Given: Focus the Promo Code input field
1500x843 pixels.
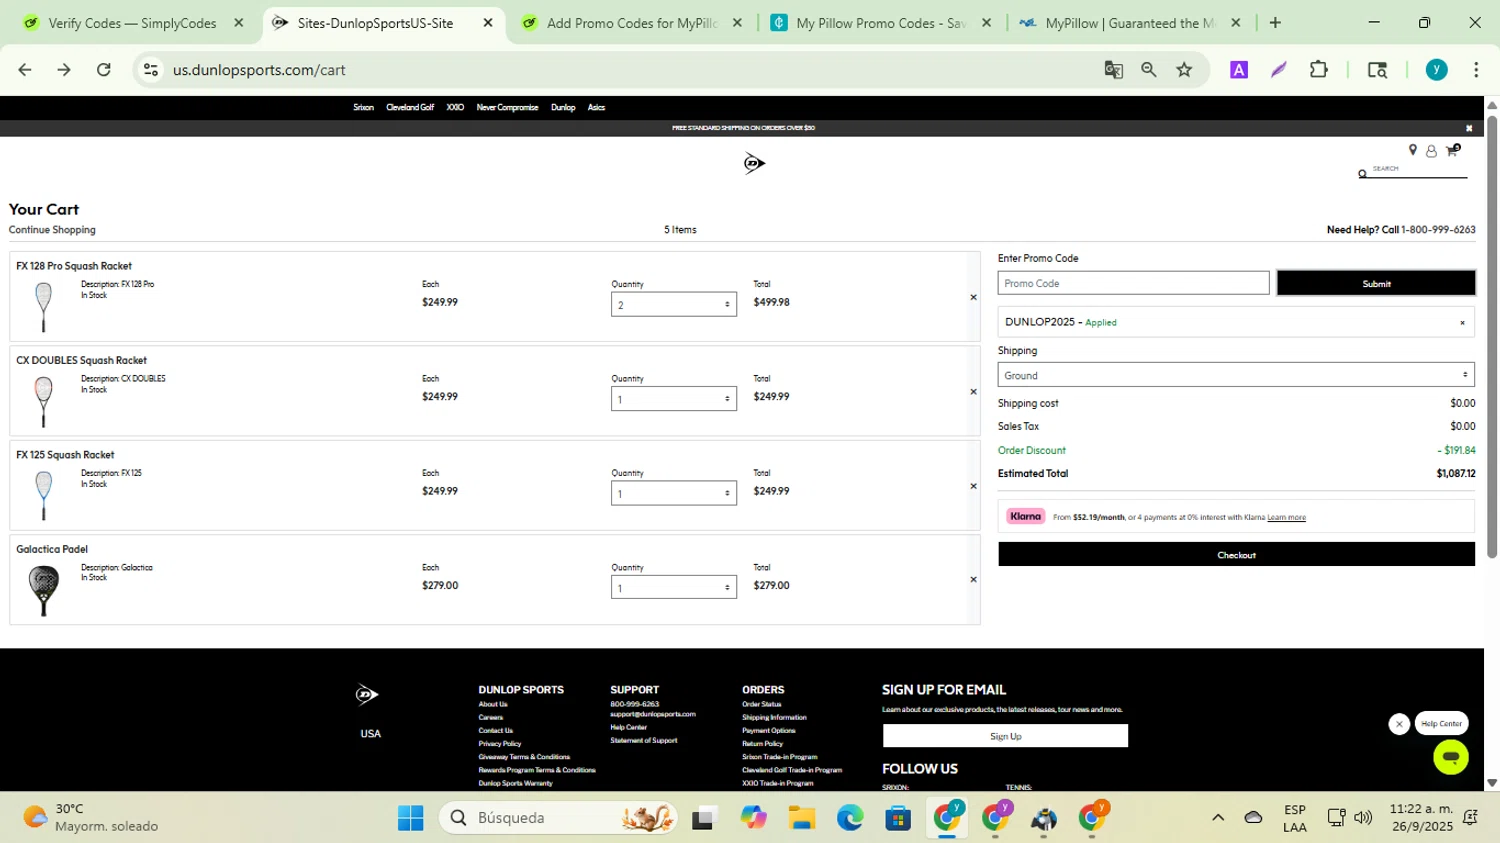Looking at the screenshot, I should pyautogui.click(x=1133, y=283).
